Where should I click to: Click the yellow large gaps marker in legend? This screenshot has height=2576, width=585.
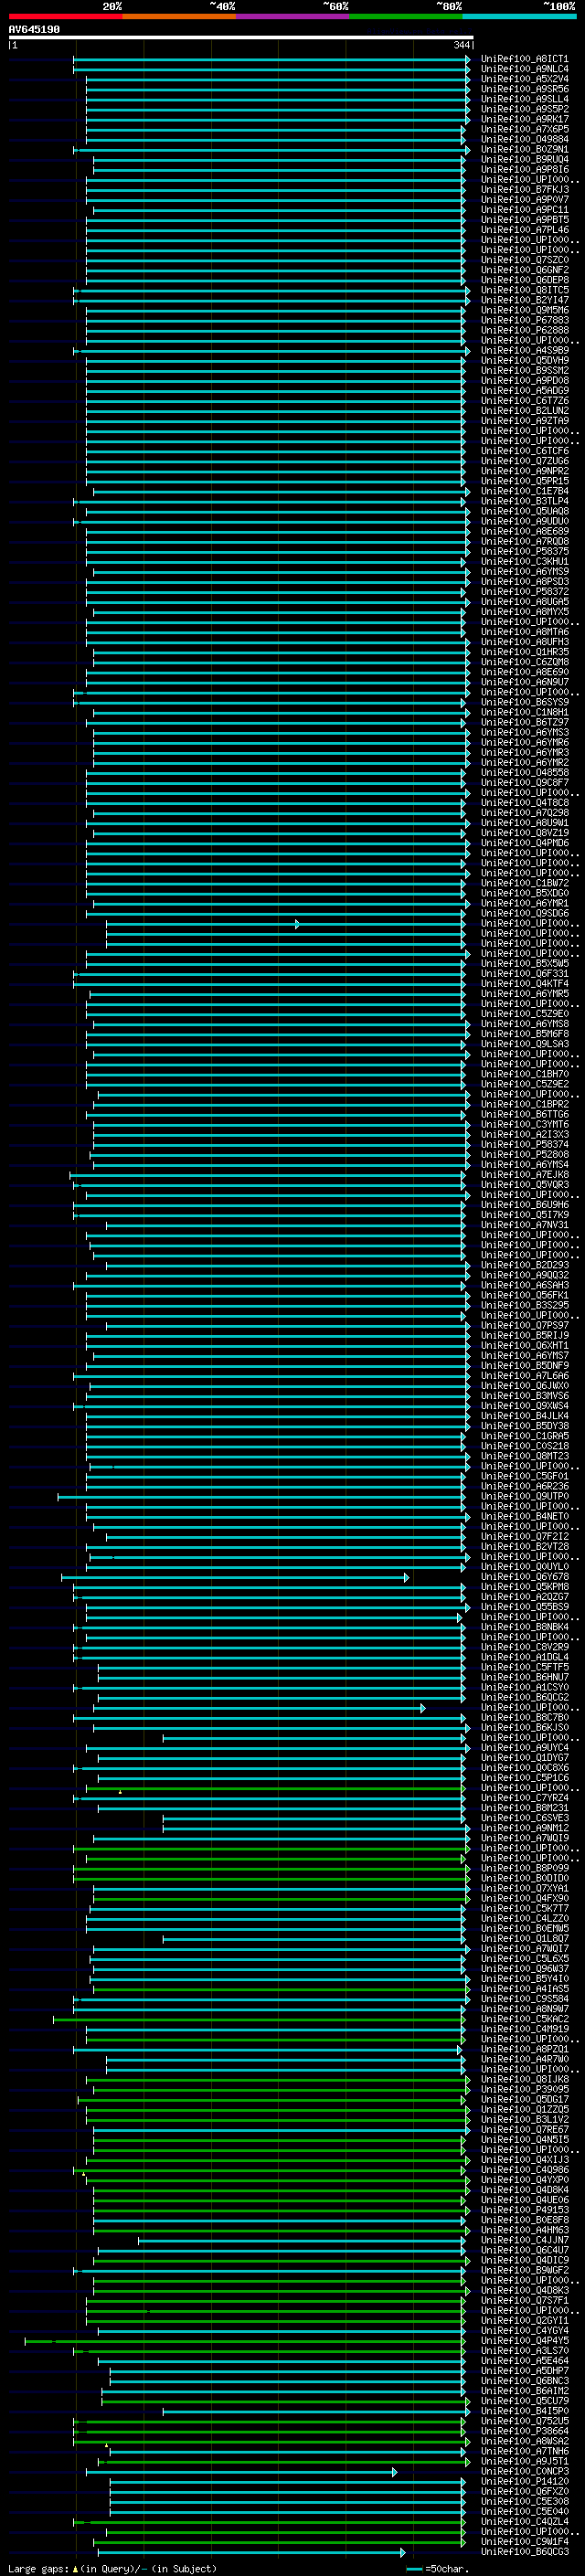coord(75,2569)
